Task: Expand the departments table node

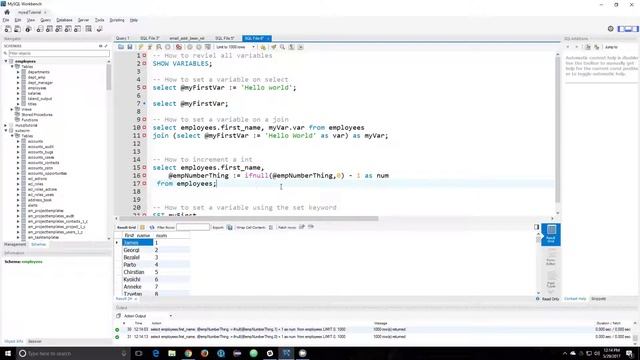Action: tap(18, 72)
